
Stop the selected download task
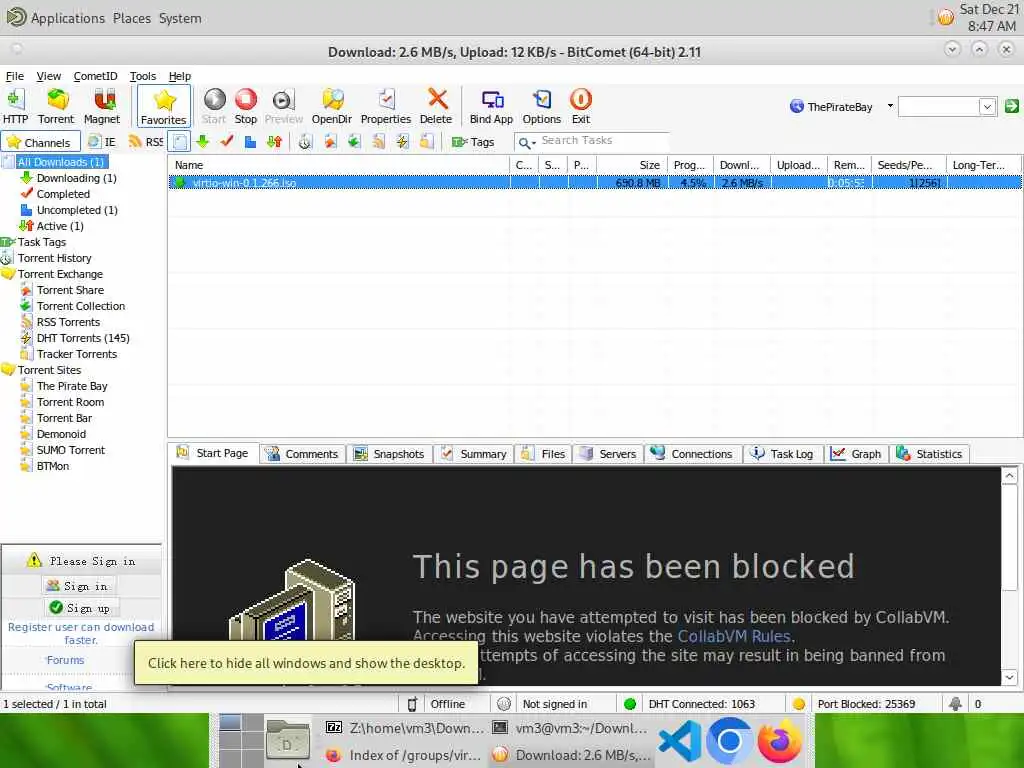tap(246, 106)
